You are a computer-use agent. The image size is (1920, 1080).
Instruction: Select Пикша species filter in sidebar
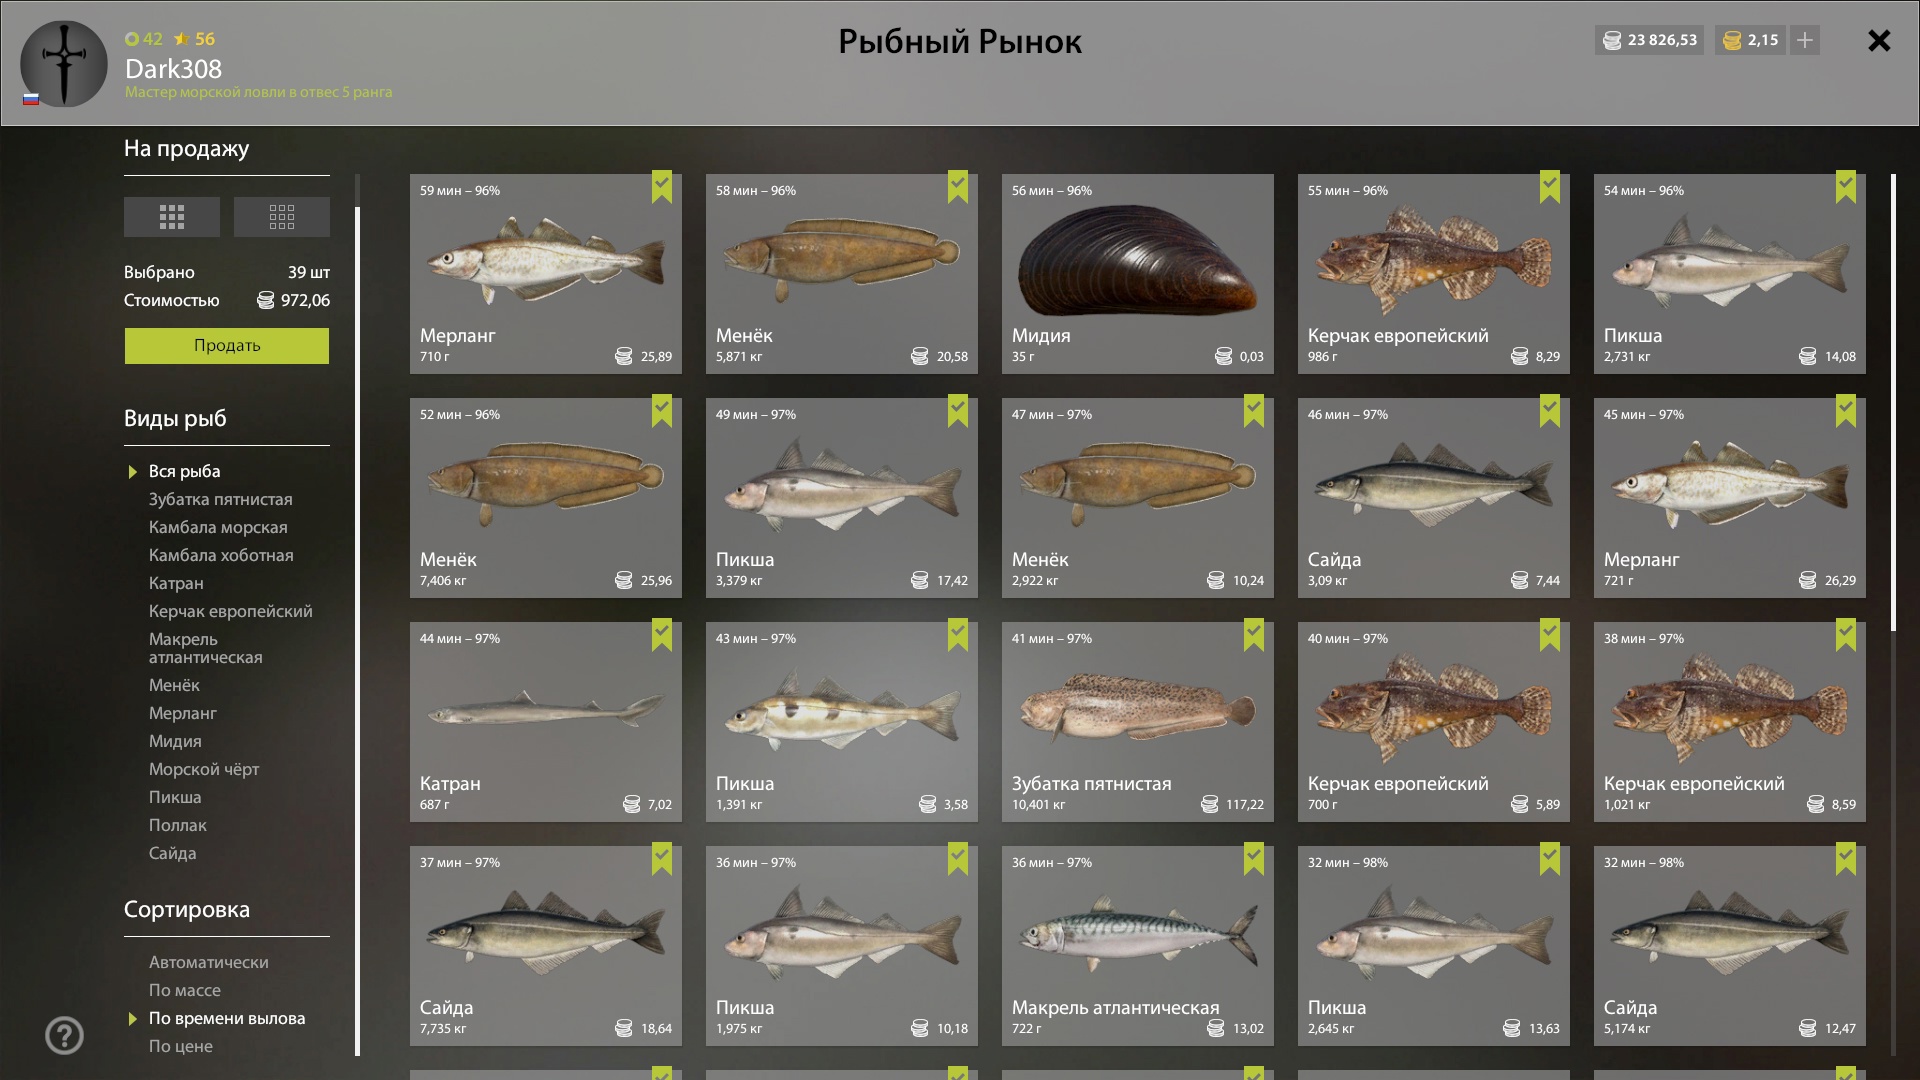point(175,797)
